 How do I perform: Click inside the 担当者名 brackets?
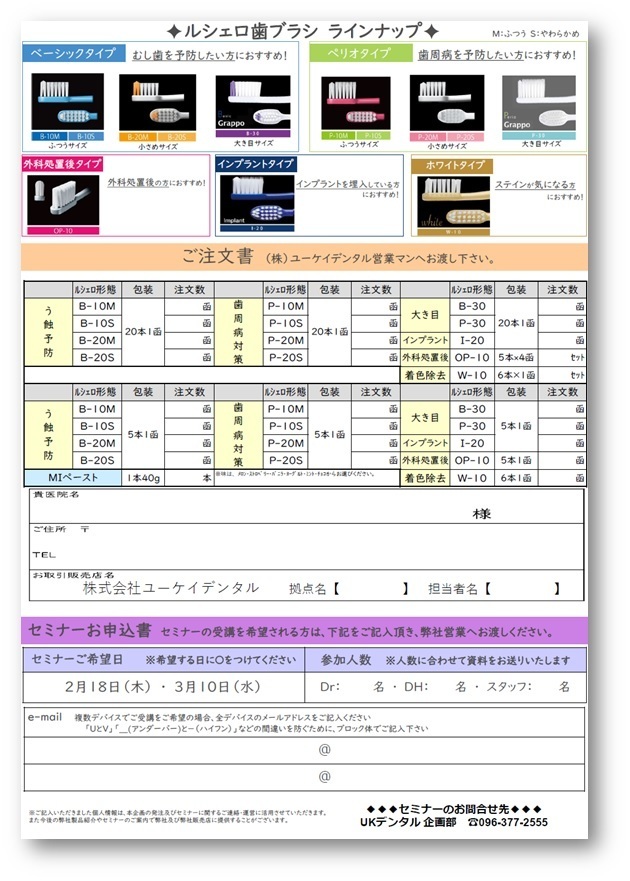click(523, 589)
